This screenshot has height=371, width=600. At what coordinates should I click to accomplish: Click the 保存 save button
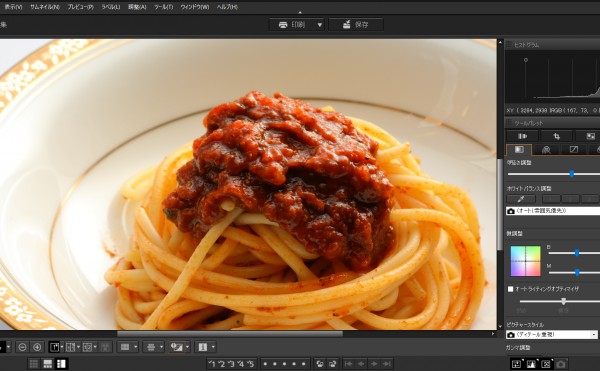(355, 25)
